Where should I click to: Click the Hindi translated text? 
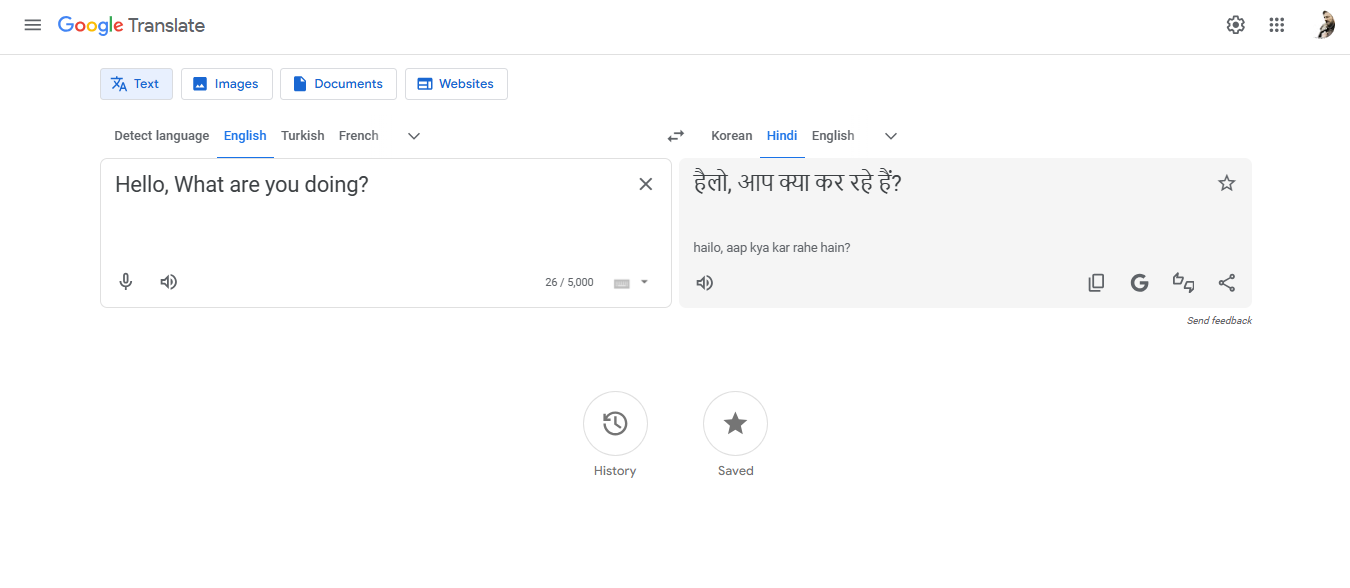[797, 183]
